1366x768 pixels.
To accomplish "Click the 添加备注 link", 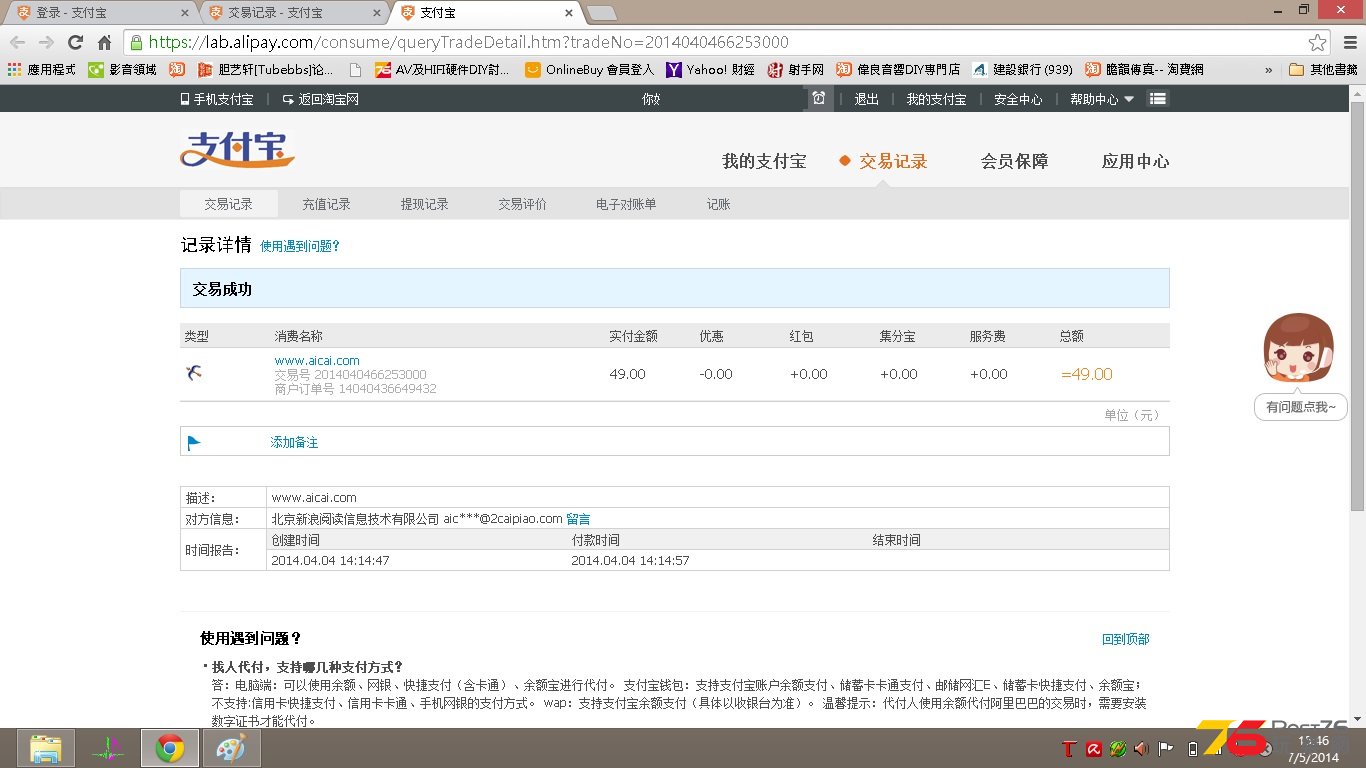I will (x=294, y=442).
